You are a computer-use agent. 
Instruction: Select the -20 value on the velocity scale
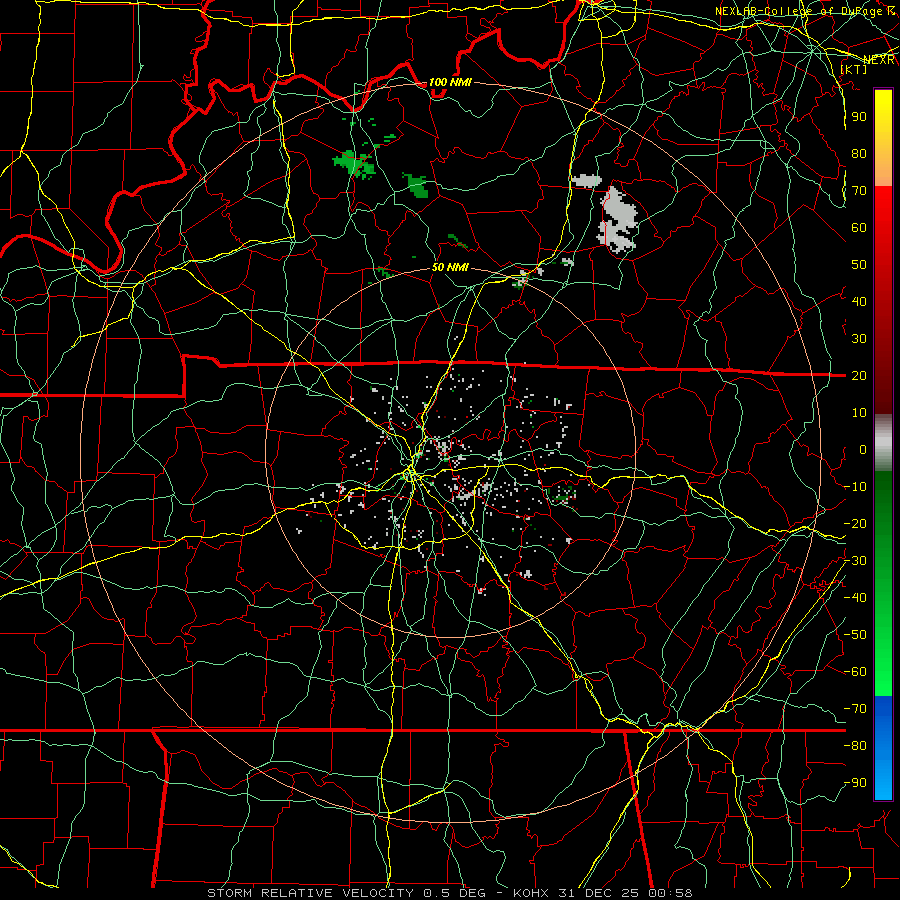click(x=855, y=523)
